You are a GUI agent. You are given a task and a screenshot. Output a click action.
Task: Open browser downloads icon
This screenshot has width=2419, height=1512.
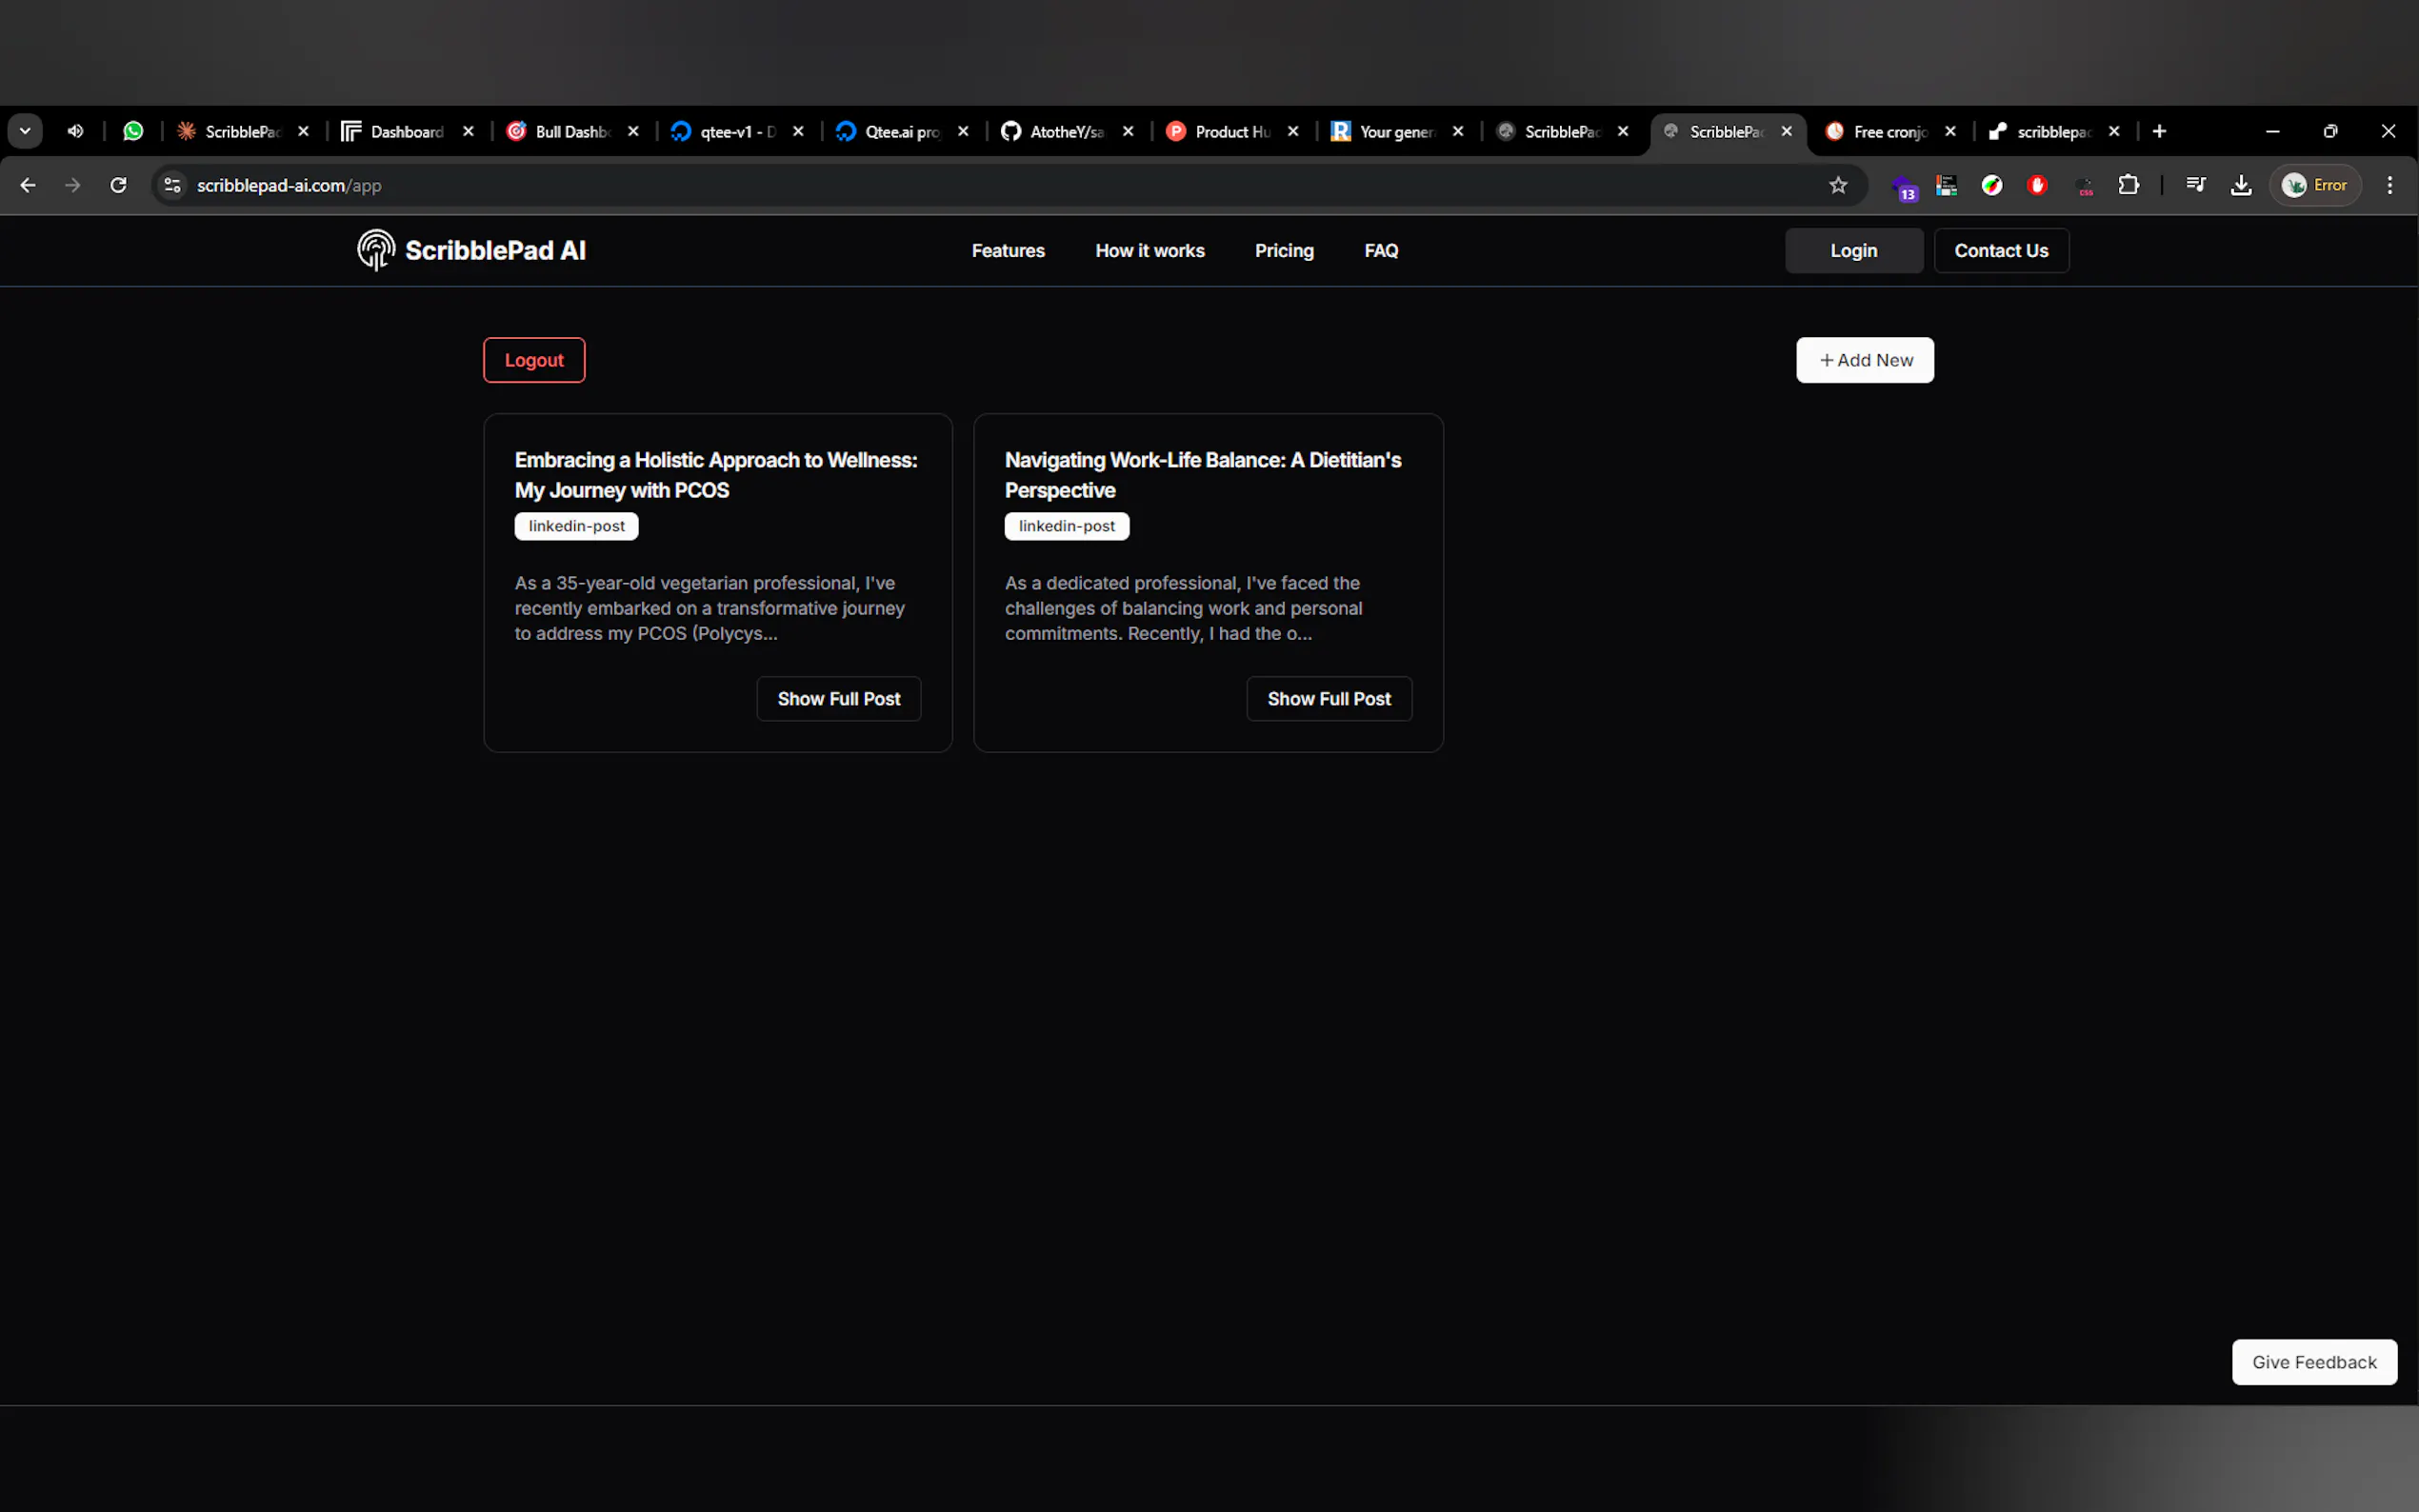pos(2241,185)
